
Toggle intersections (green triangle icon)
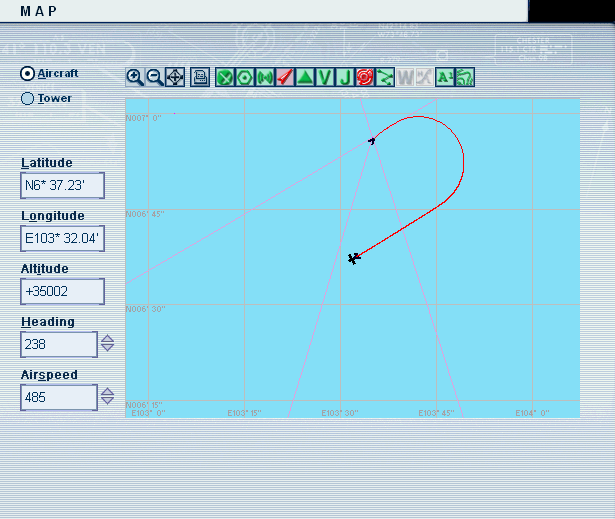tap(305, 77)
